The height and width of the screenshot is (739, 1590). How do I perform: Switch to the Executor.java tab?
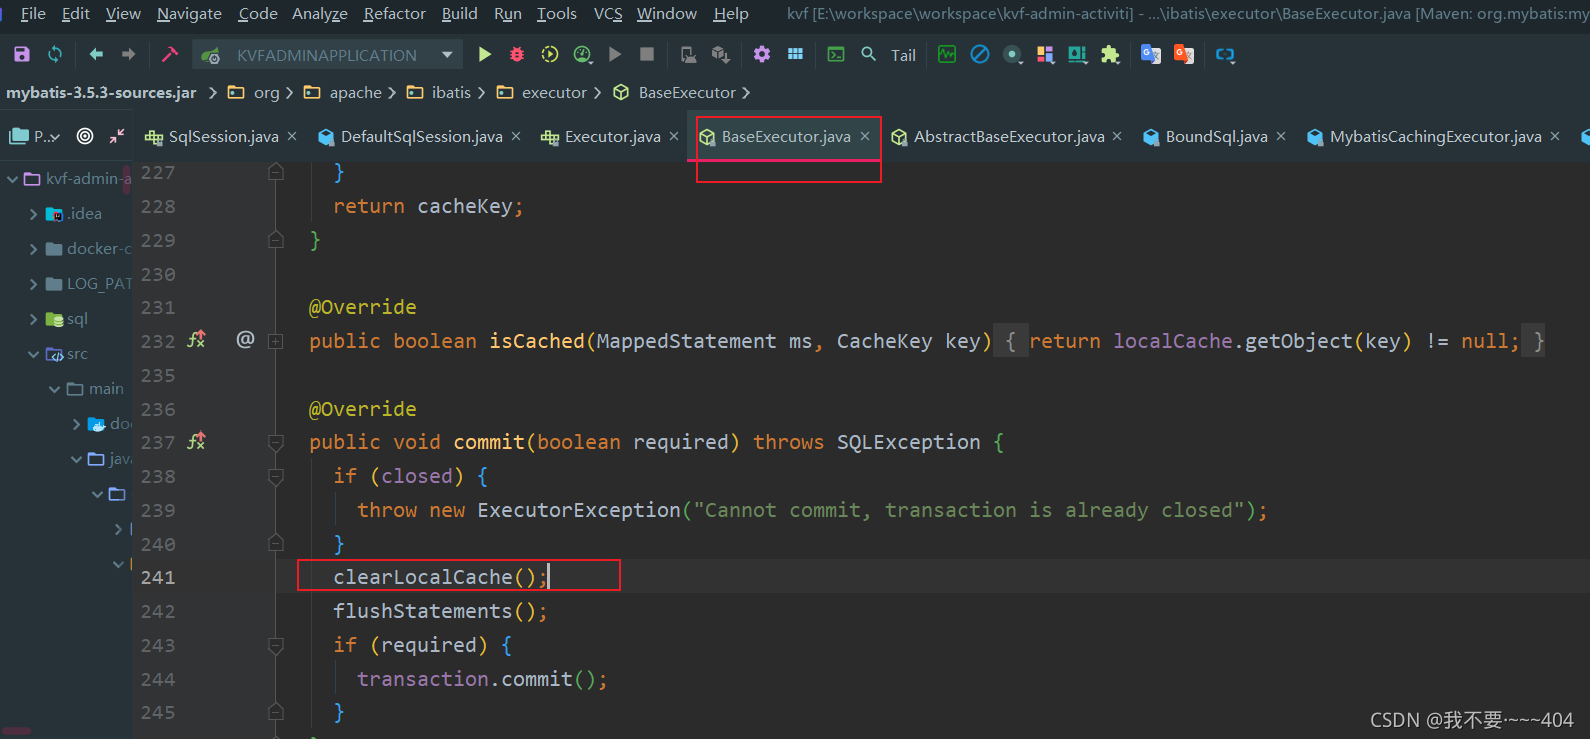coord(612,137)
